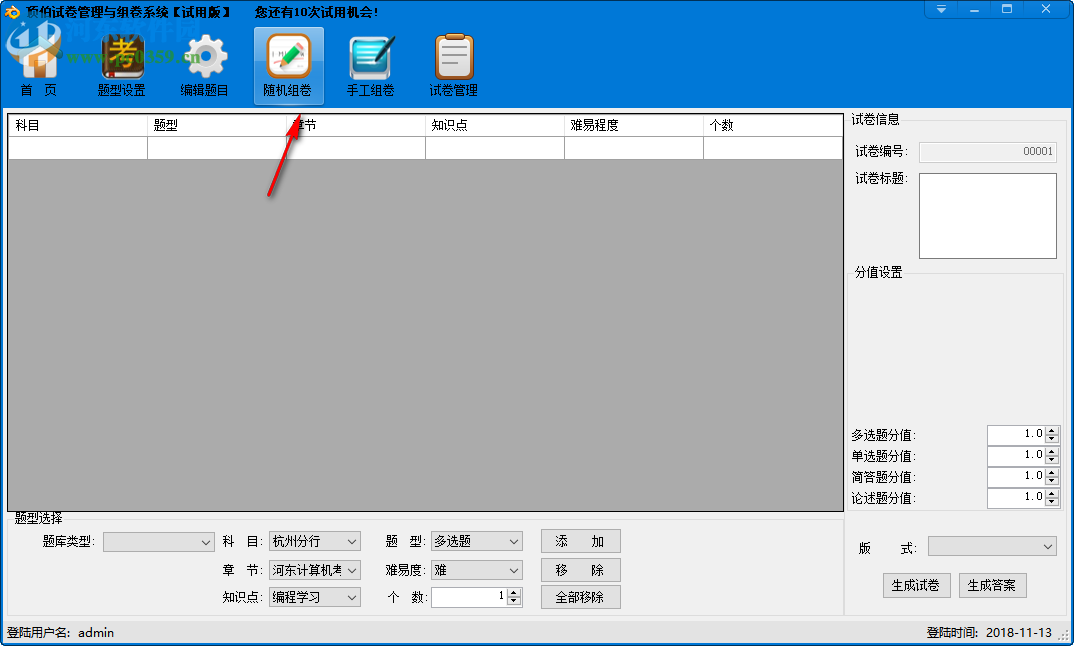Click the 添加 add button
The height and width of the screenshot is (646, 1074).
(581, 541)
